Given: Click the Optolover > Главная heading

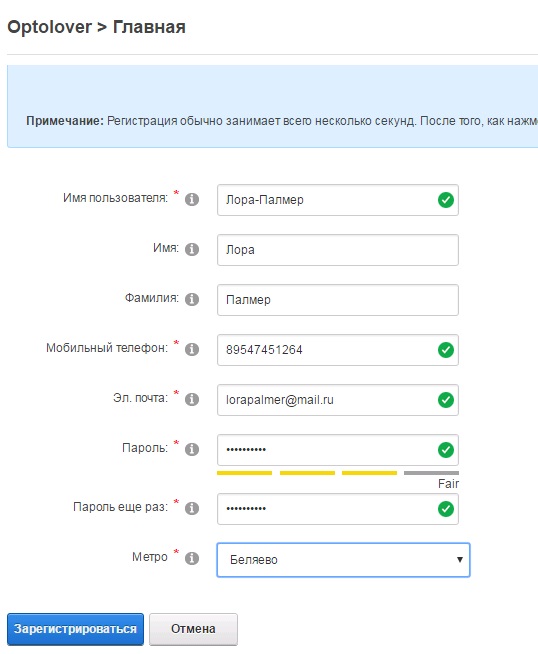Looking at the screenshot, I should point(96,27).
